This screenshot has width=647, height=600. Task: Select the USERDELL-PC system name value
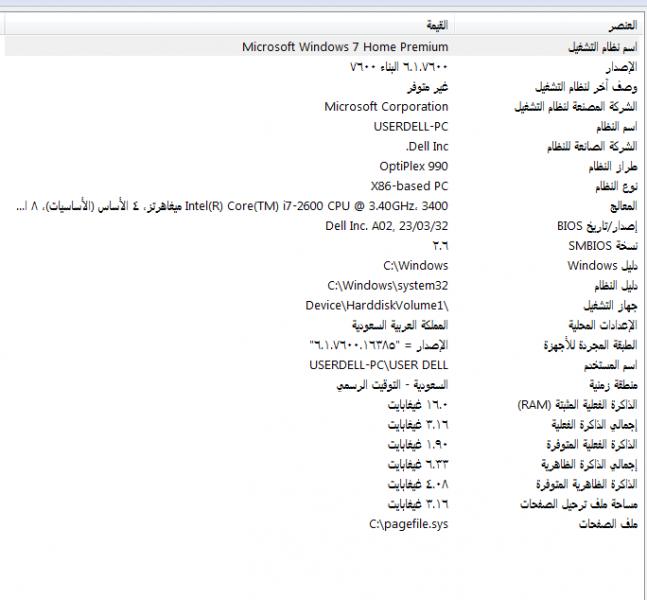[411, 126]
